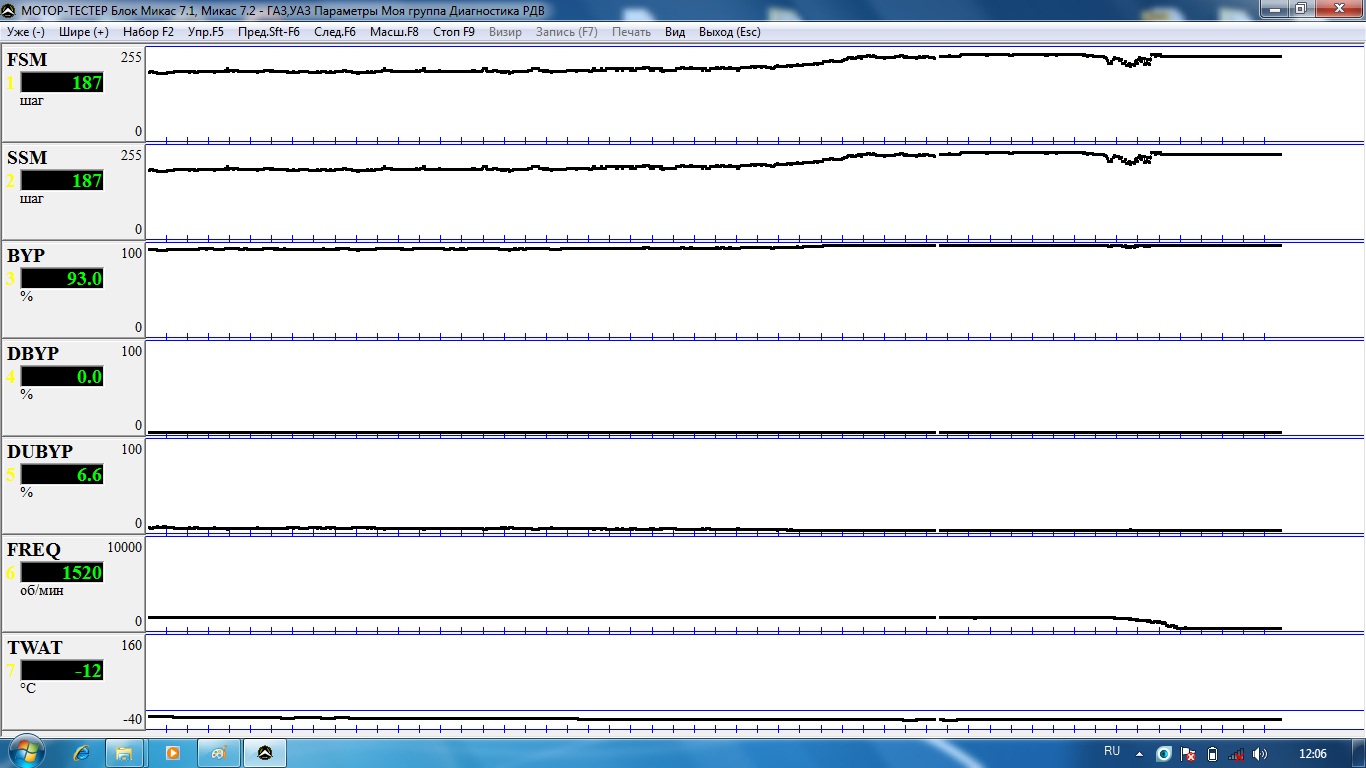Click the Motor-Tester taskbar button
Viewport: 1366px width, 768px height.
[265, 753]
